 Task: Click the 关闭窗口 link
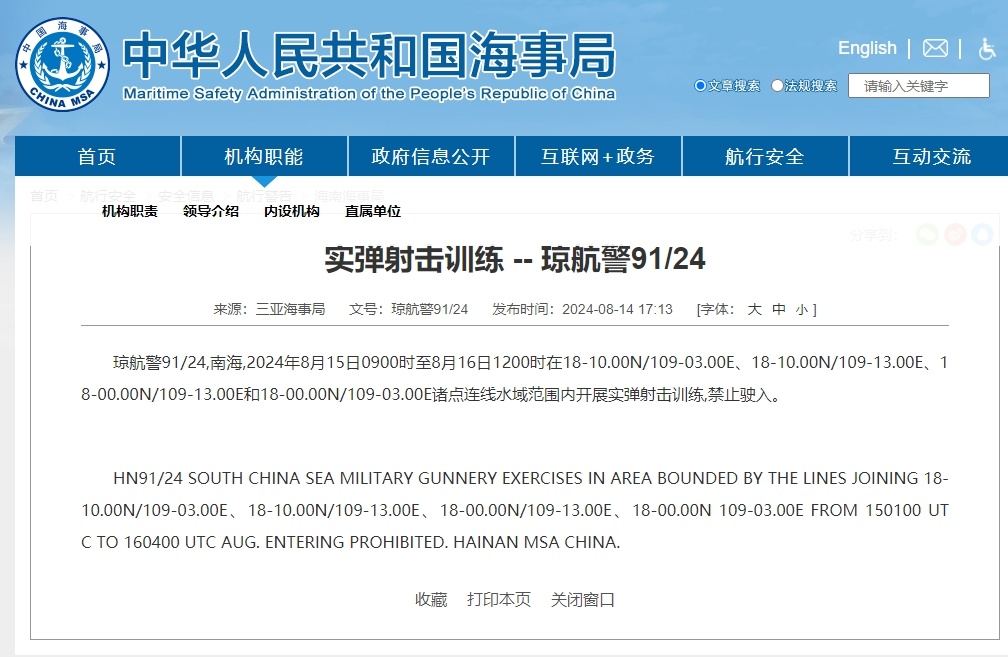coord(582,600)
